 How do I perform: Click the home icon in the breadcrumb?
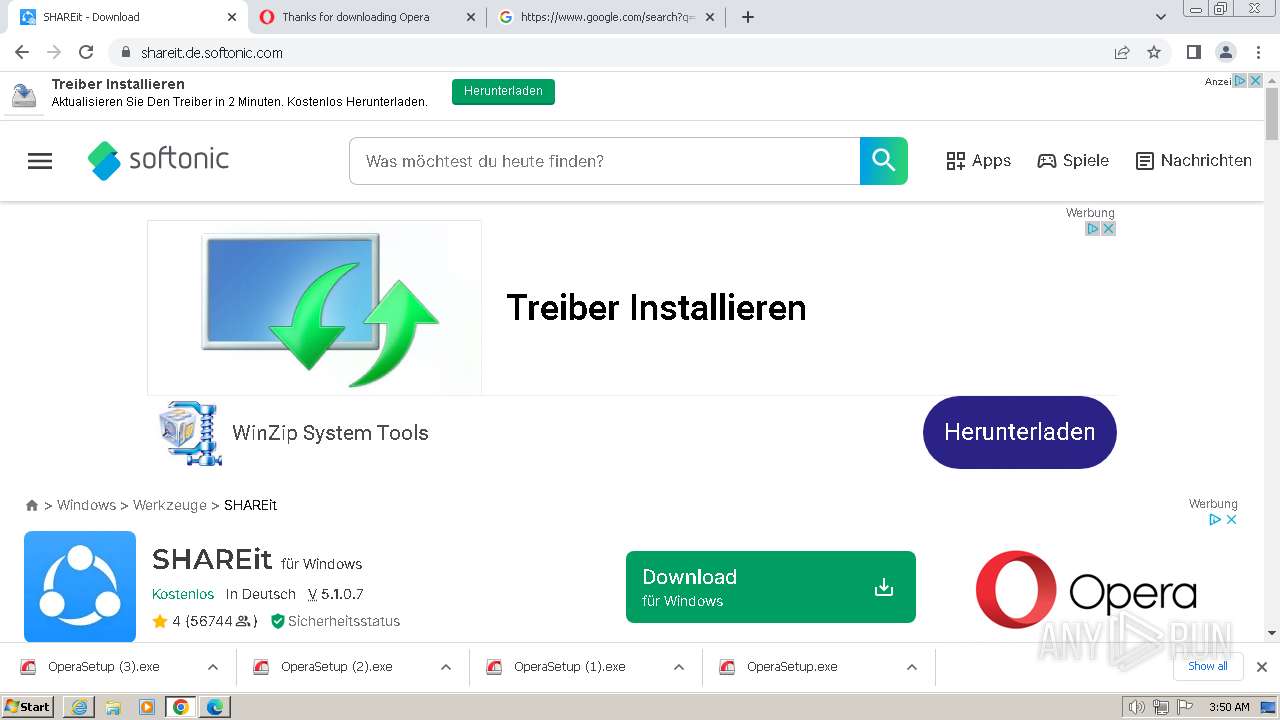point(32,505)
